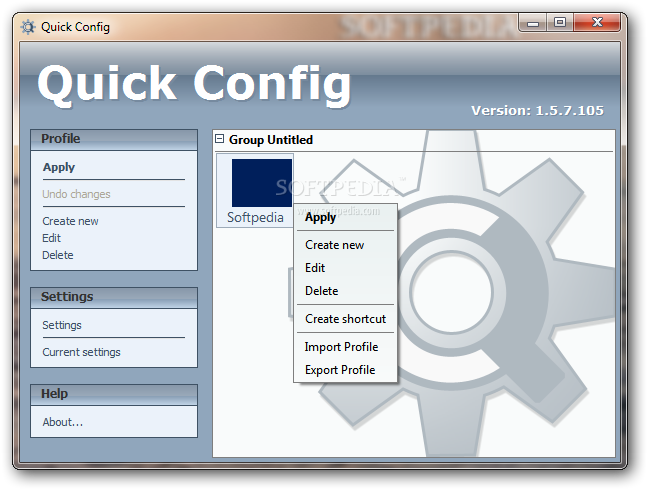648x490 pixels.
Task: Click the Group Untitled header text
Action: (271, 140)
